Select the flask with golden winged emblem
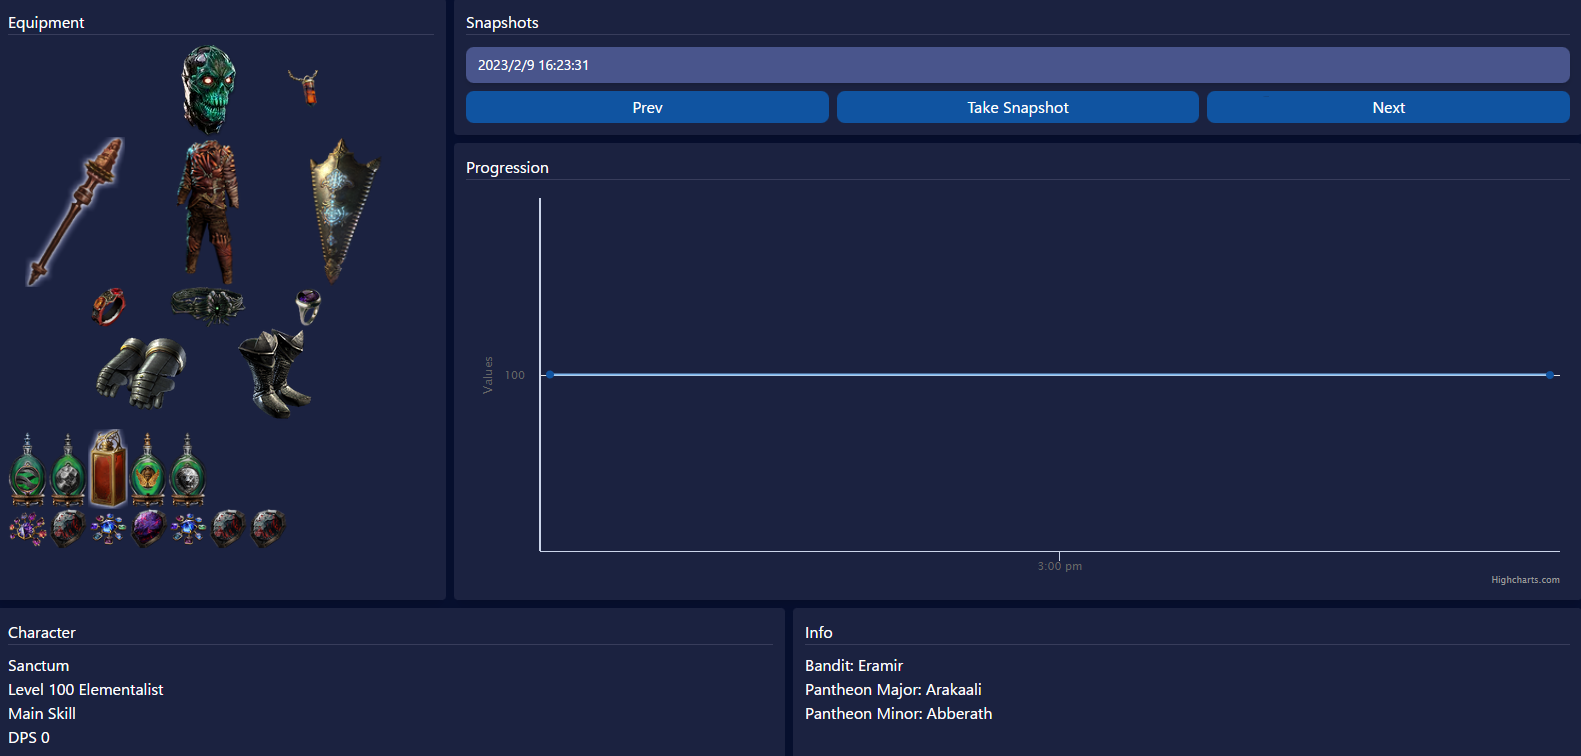Viewport: 1581px width, 756px height. (148, 468)
